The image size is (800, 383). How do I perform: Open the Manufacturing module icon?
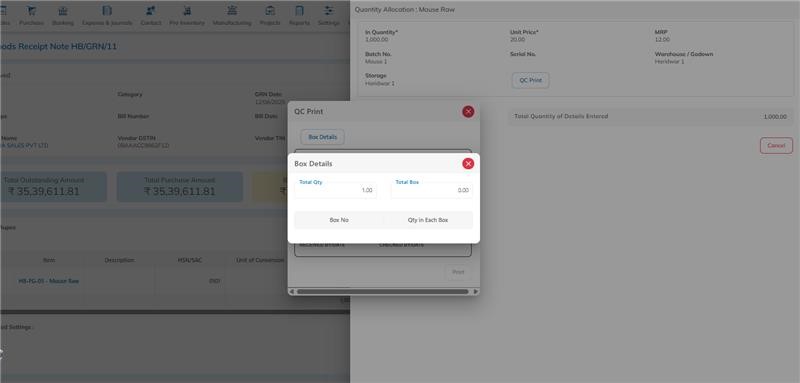pos(232,11)
